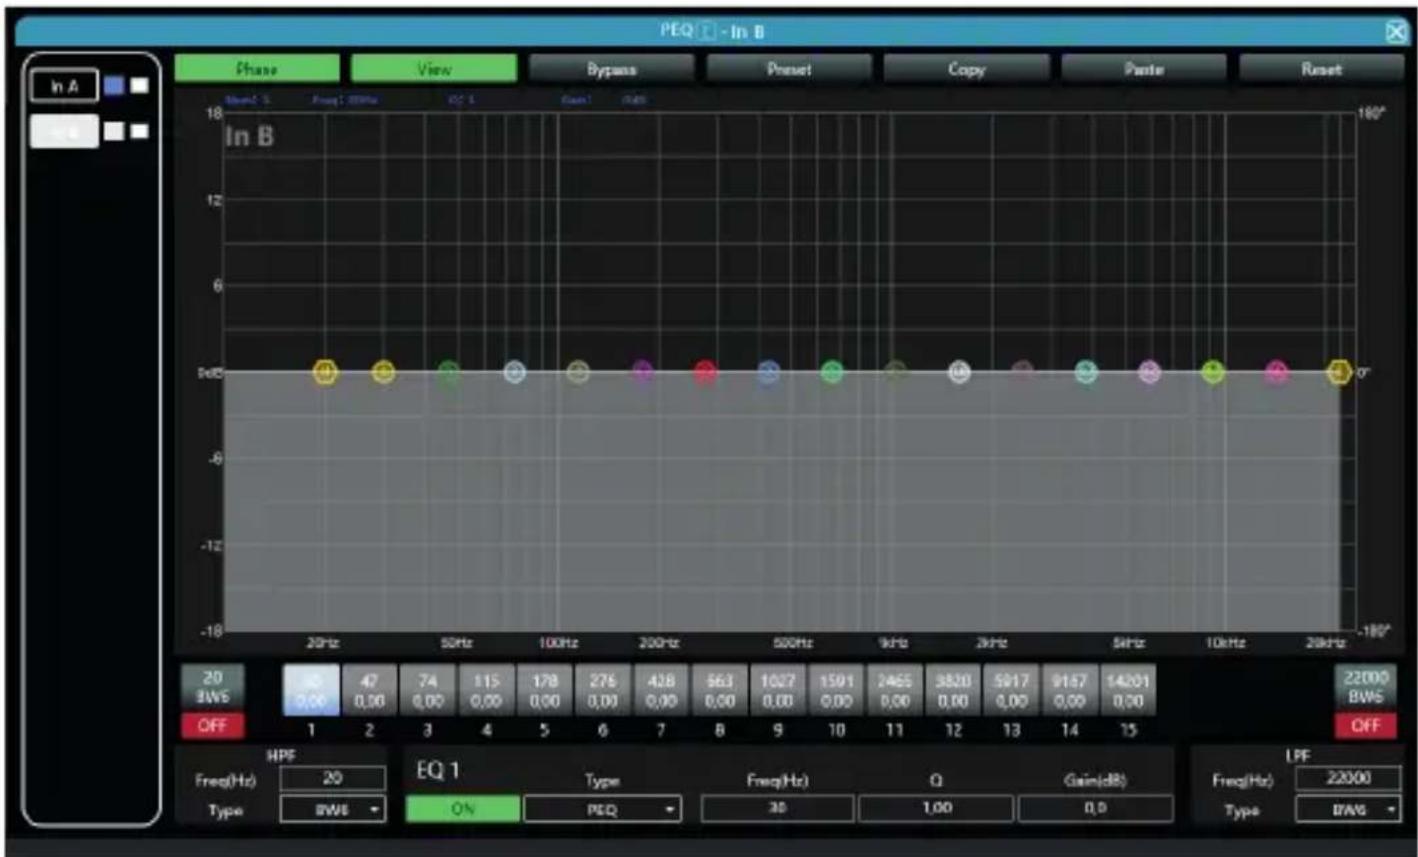Screen dimensions: 1418x857
Task: Close the PEQ In B window
Action: pos(1395,32)
